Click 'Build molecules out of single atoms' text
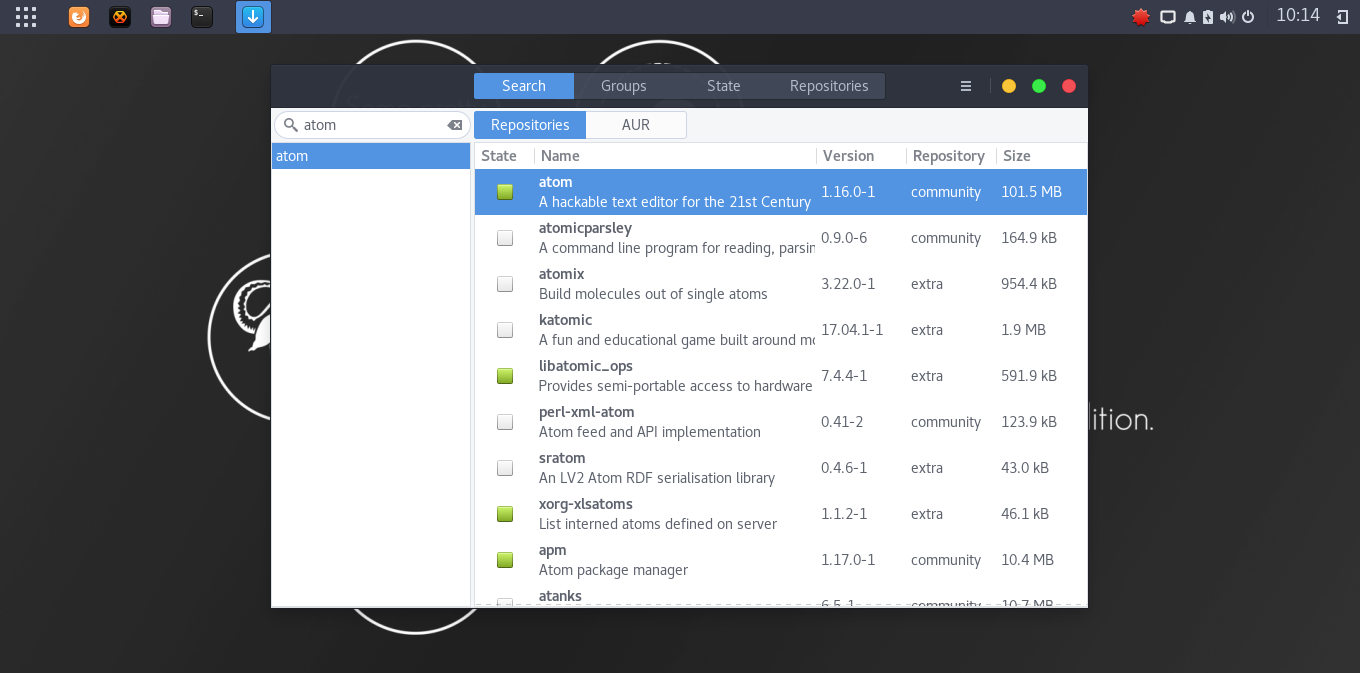This screenshot has width=1360, height=673. [x=653, y=294]
